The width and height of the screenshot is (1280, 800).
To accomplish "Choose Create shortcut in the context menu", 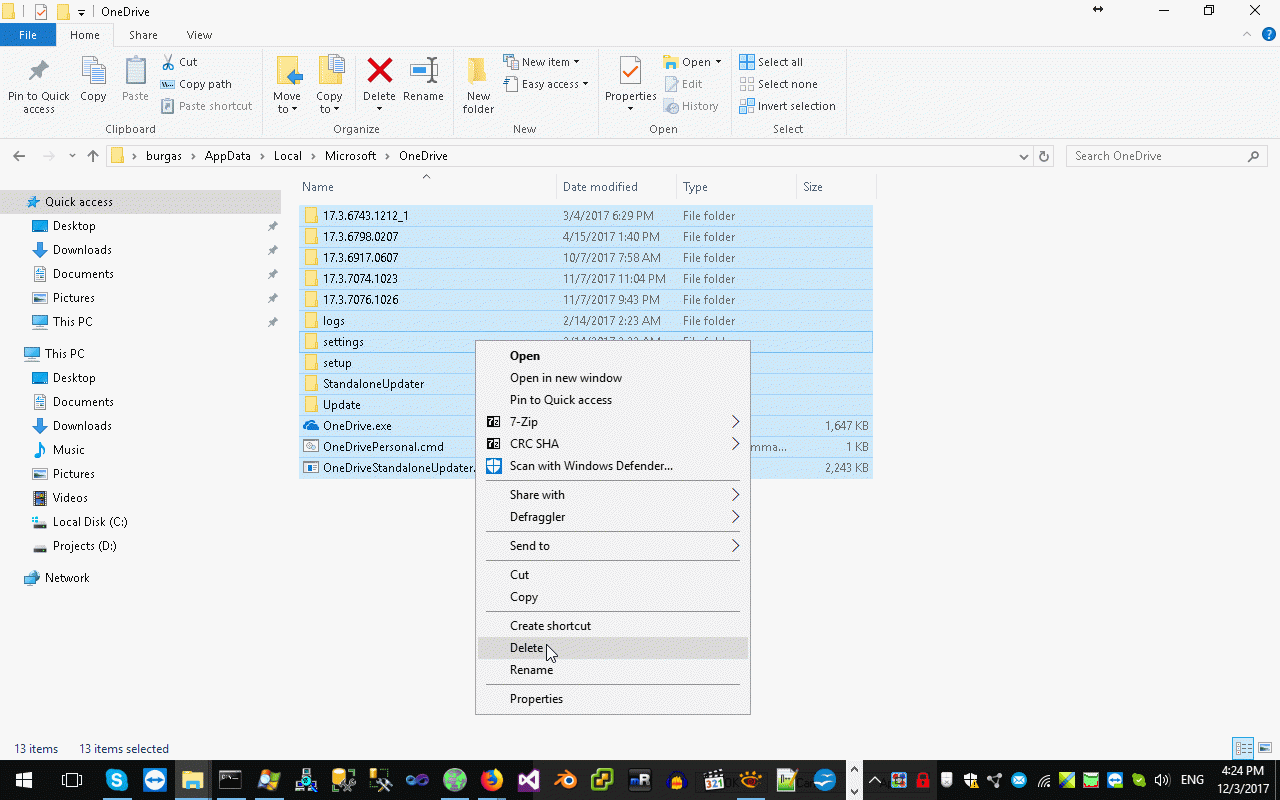I will click(x=613, y=626).
